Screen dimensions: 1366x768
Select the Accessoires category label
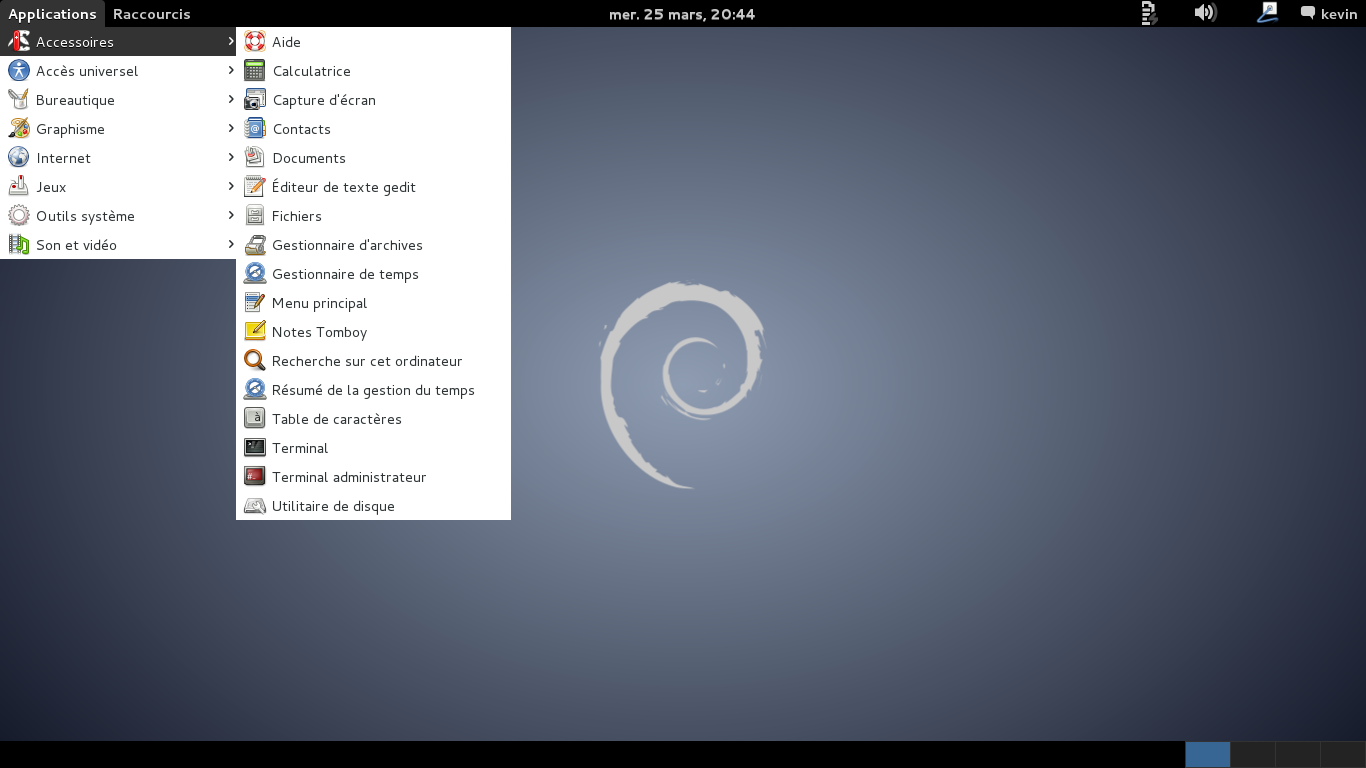pyautogui.click(x=75, y=42)
